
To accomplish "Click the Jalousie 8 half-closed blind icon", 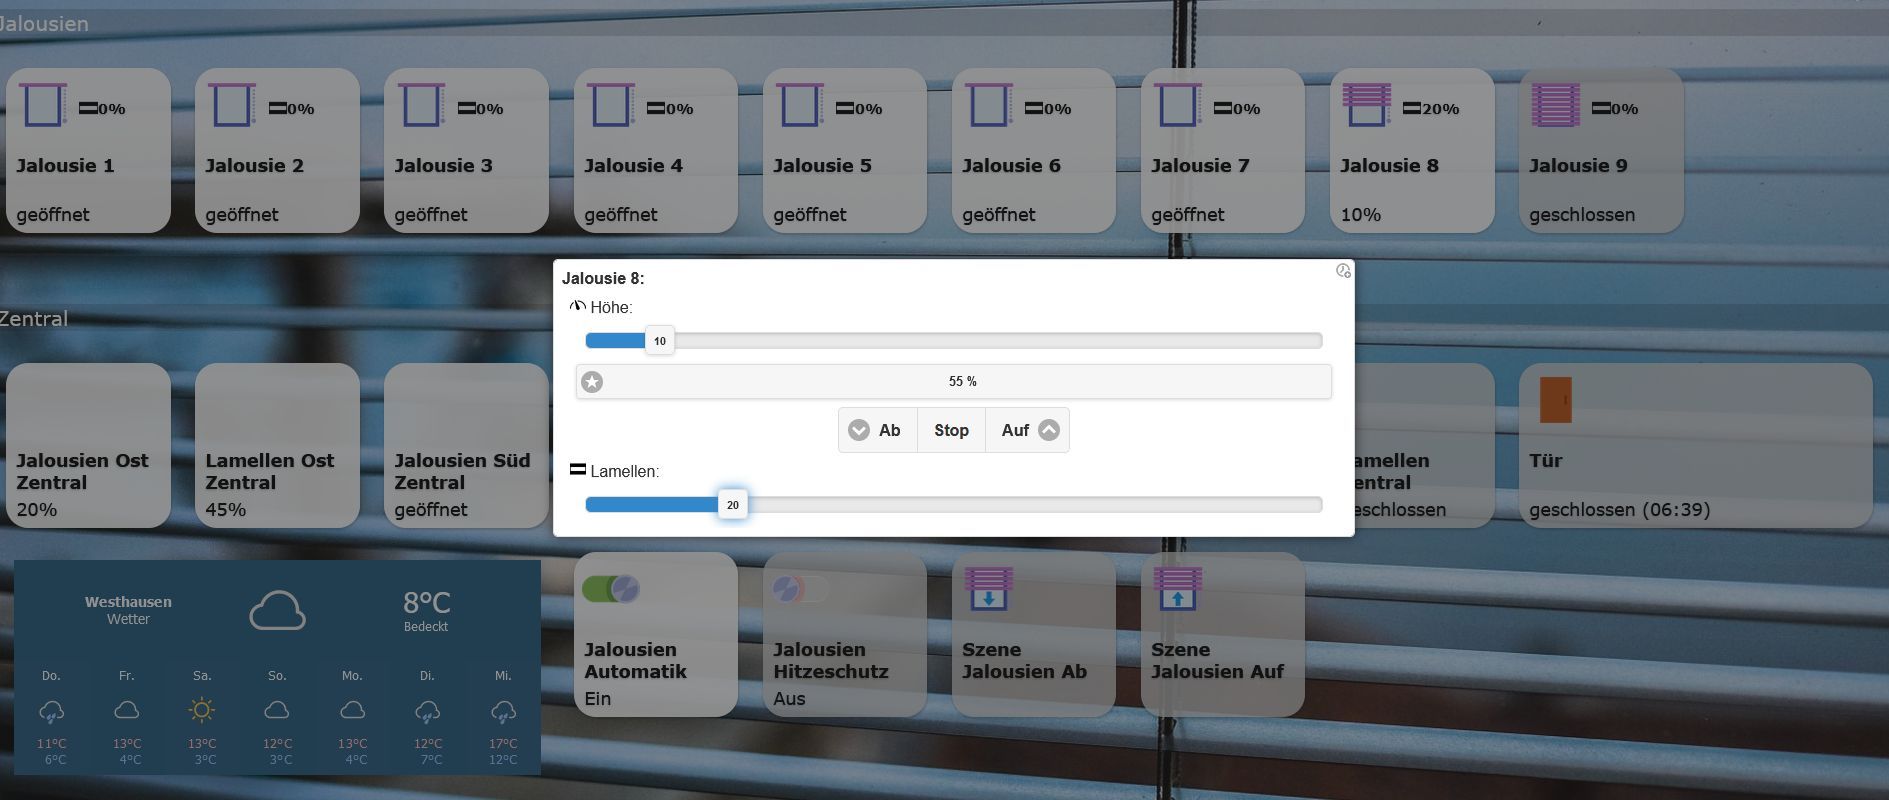I will [x=1367, y=105].
